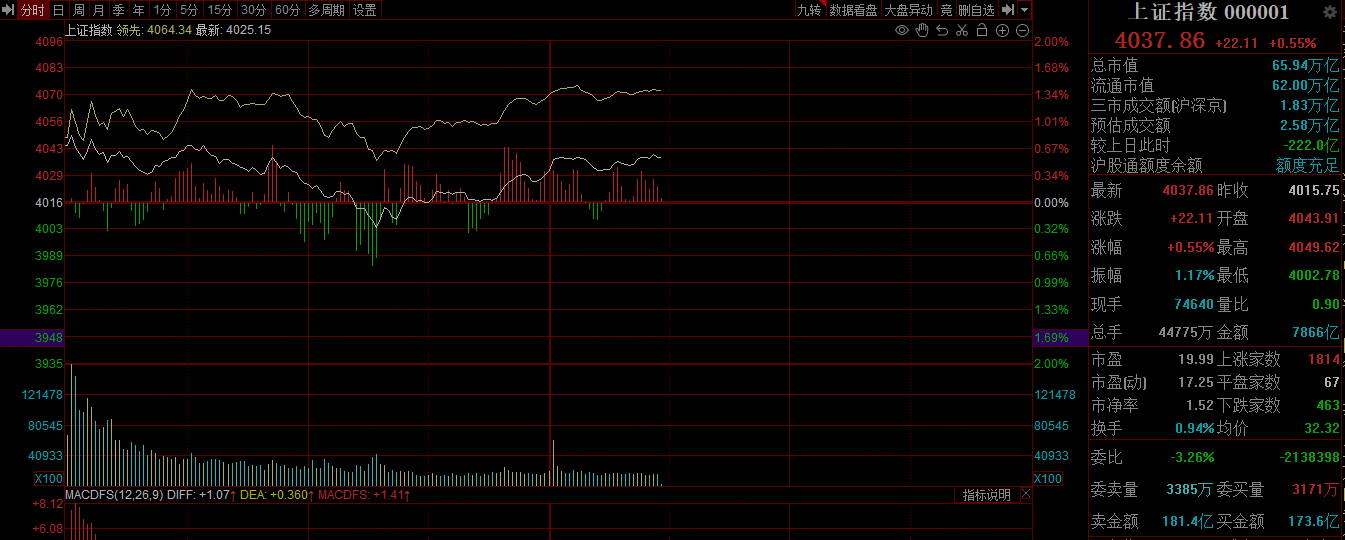1345x540 pixels.
Task: Zoom out with the minus circle icon
Action: (1022, 30)
